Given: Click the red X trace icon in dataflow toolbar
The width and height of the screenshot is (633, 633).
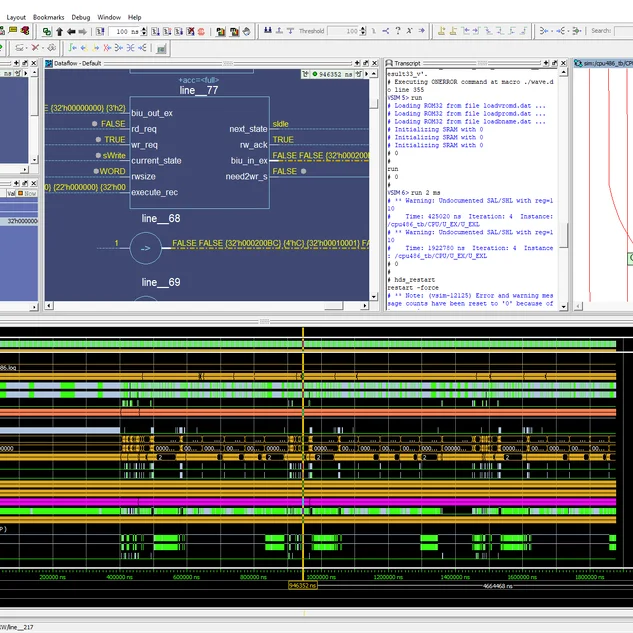Looking at the screenshot, I should point(107,48).
